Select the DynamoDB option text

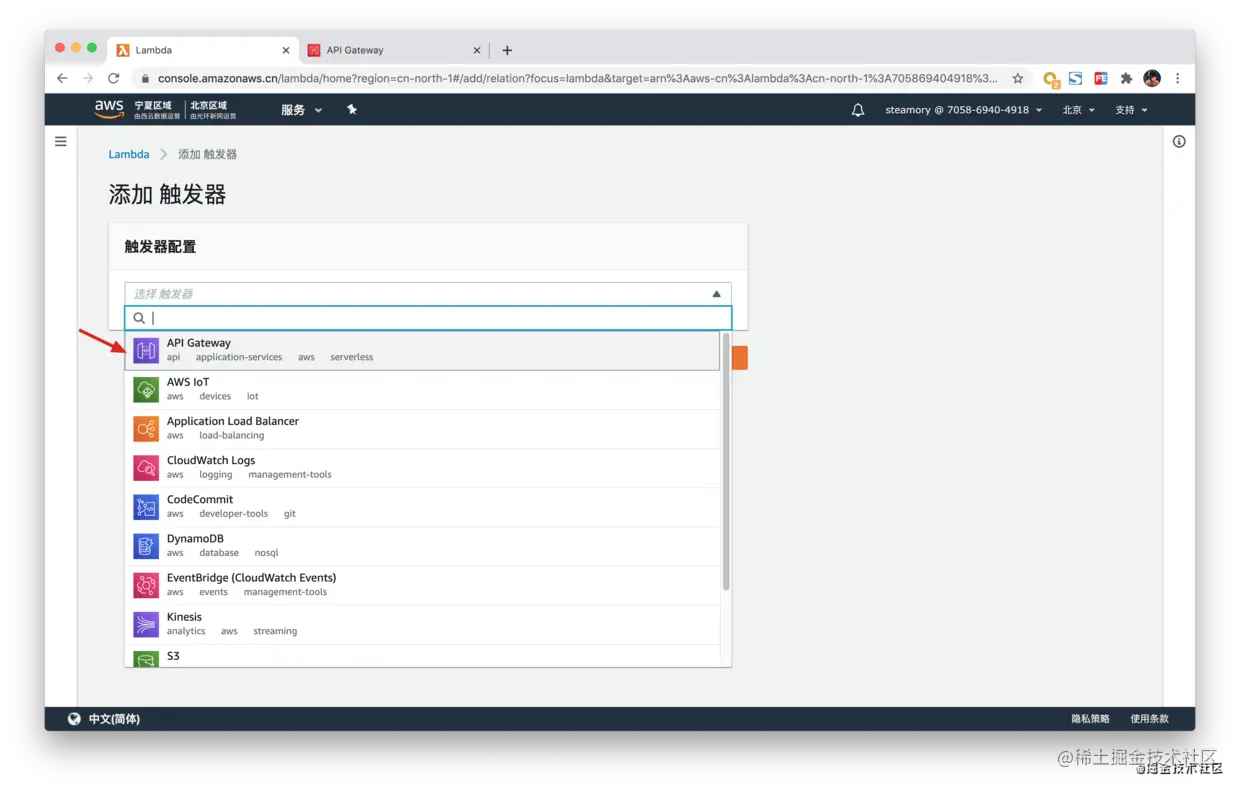click(x=195, y=538)
